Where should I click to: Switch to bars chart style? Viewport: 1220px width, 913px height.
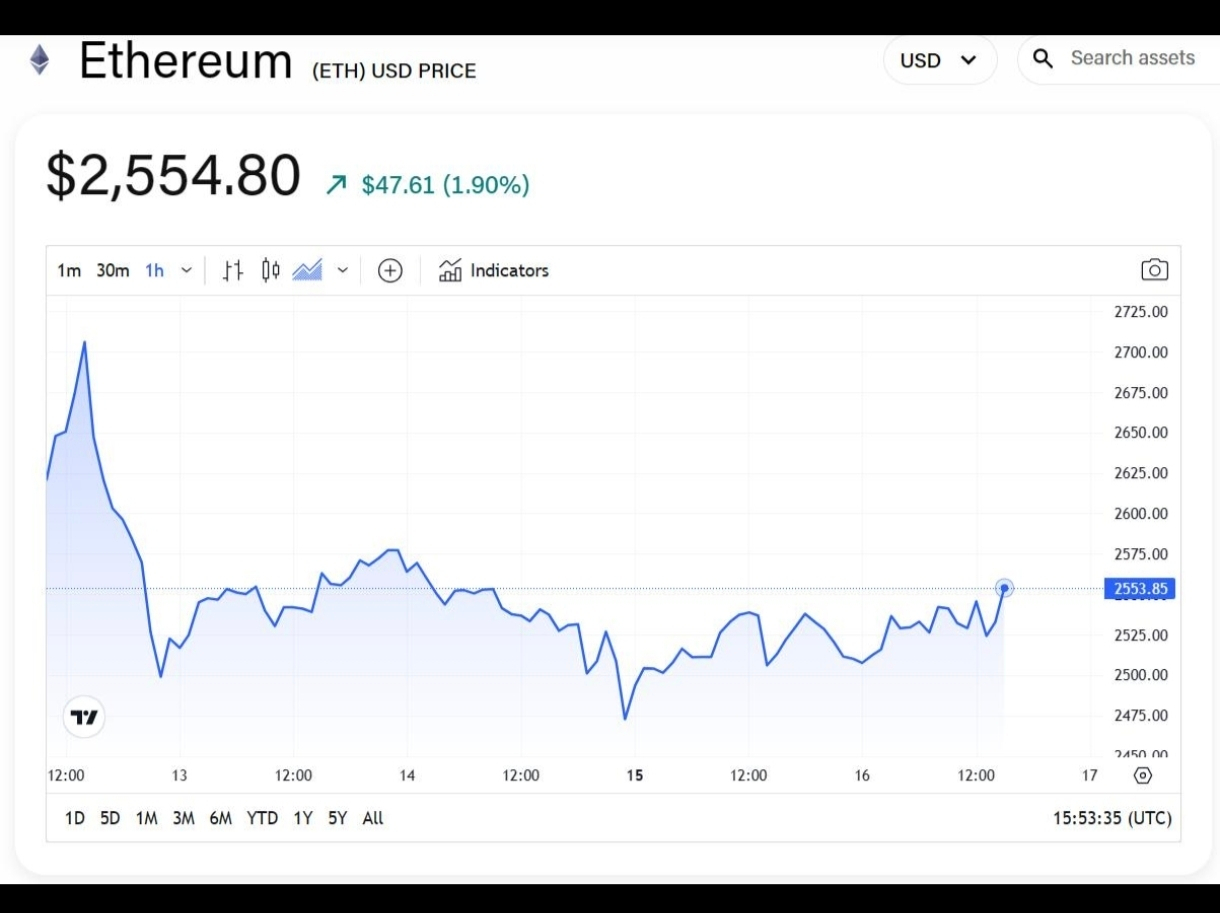(x=232, y=270)
